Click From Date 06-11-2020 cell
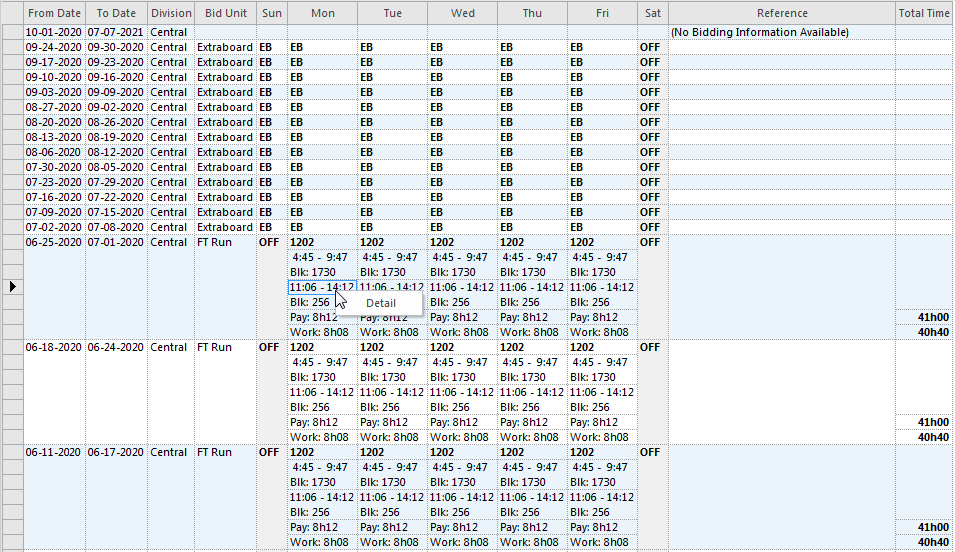Screen dimensions: 955x552 tap(54, 453)
